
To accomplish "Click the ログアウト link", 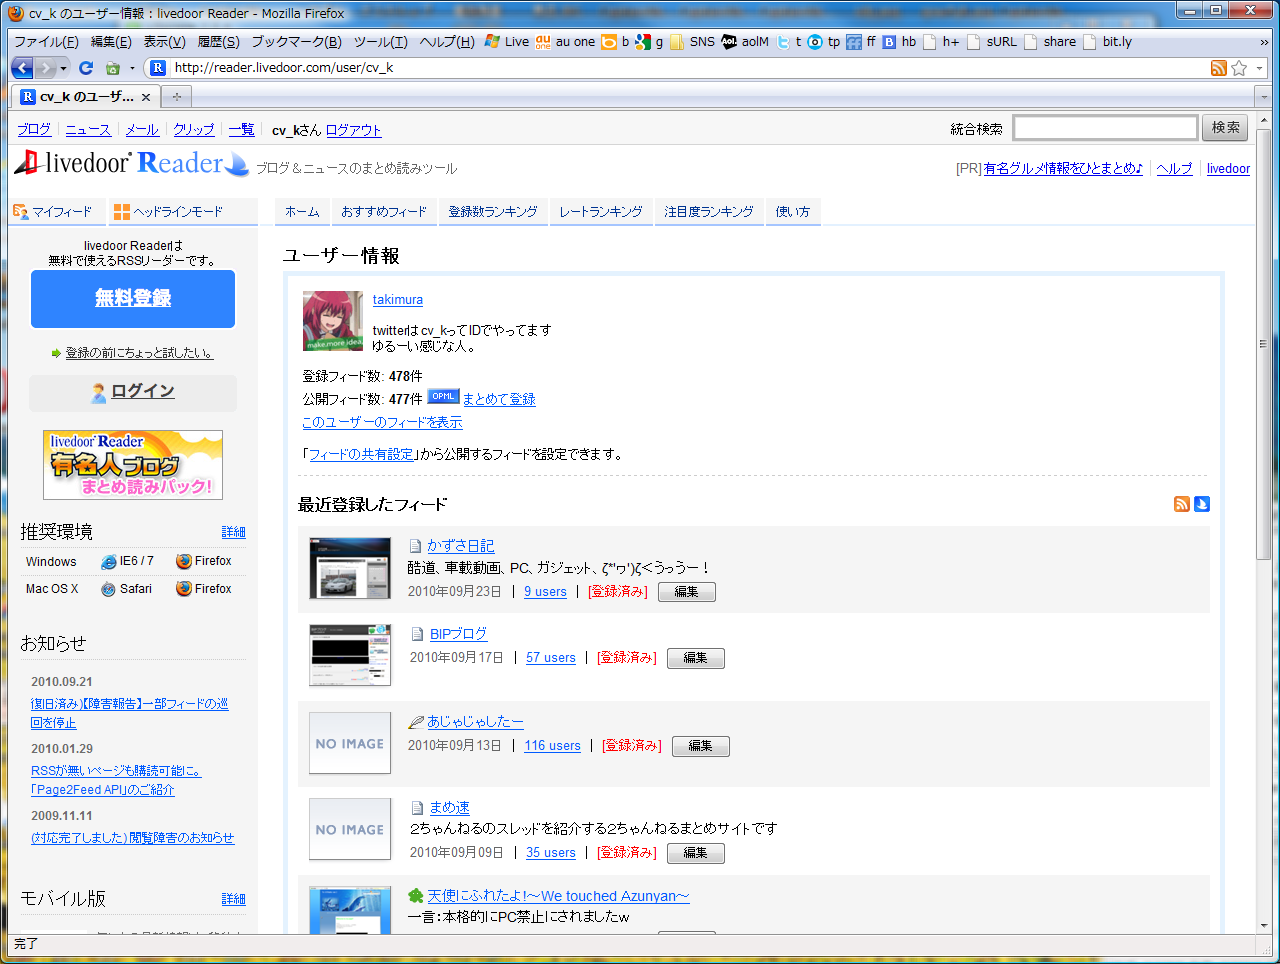I will tap(354, 130).
